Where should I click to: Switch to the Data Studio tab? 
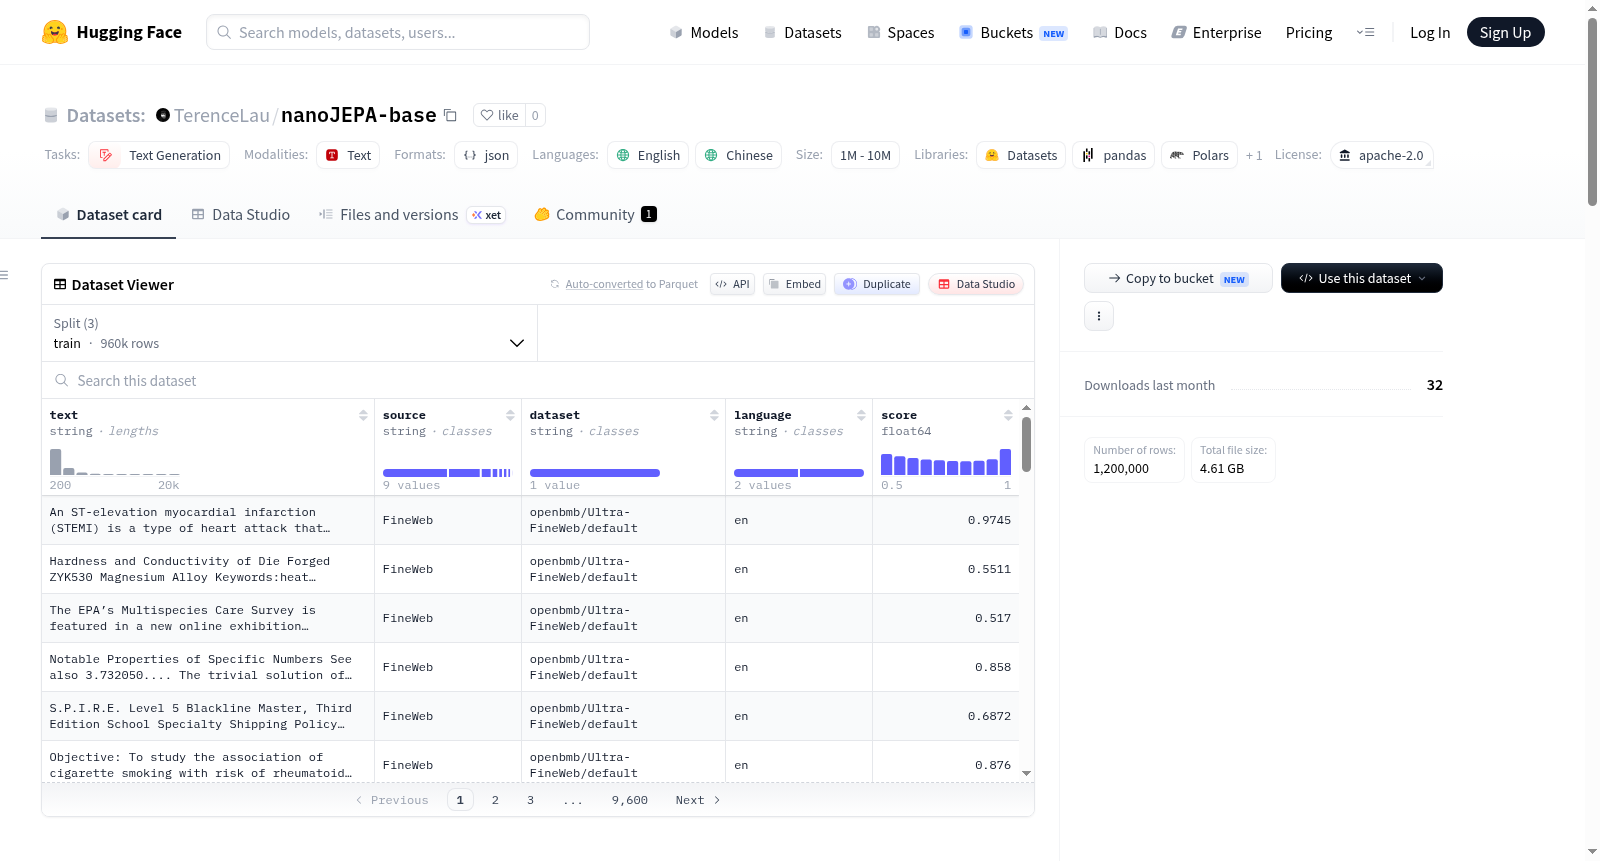tap(241, 215)
